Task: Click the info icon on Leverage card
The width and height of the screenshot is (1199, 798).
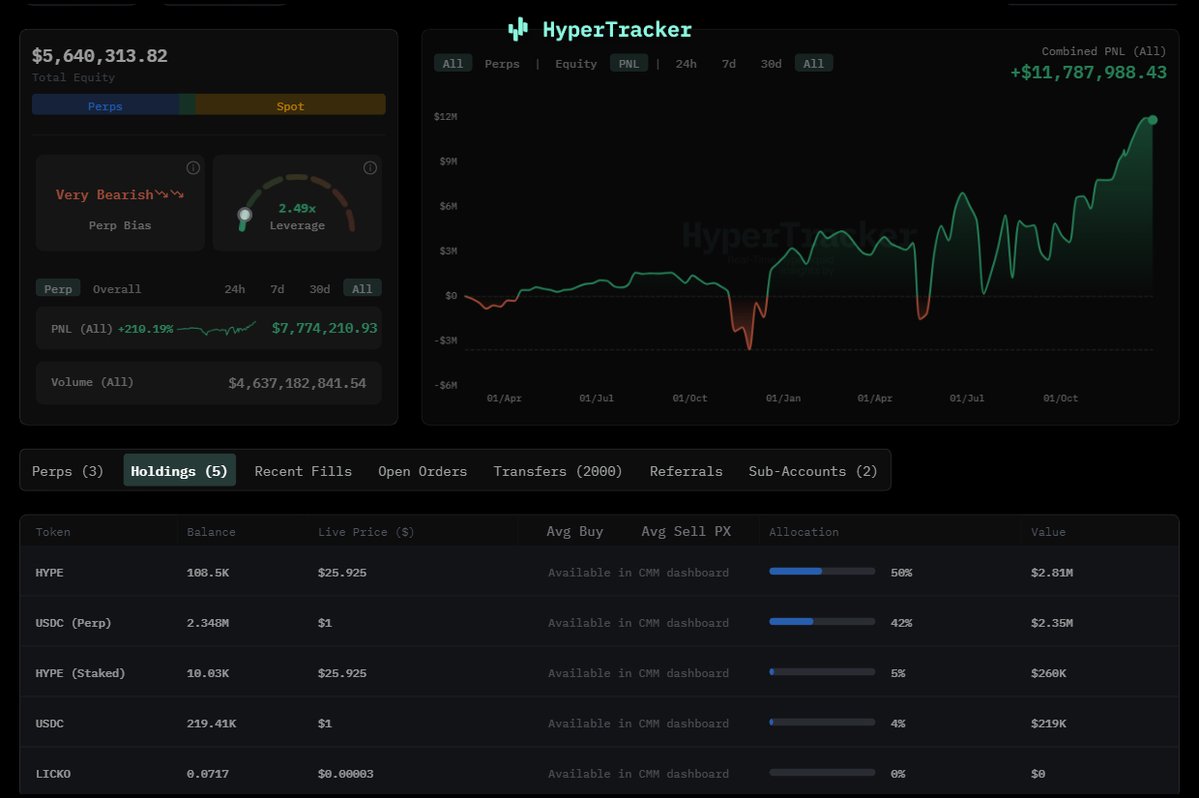Action: 370,168
